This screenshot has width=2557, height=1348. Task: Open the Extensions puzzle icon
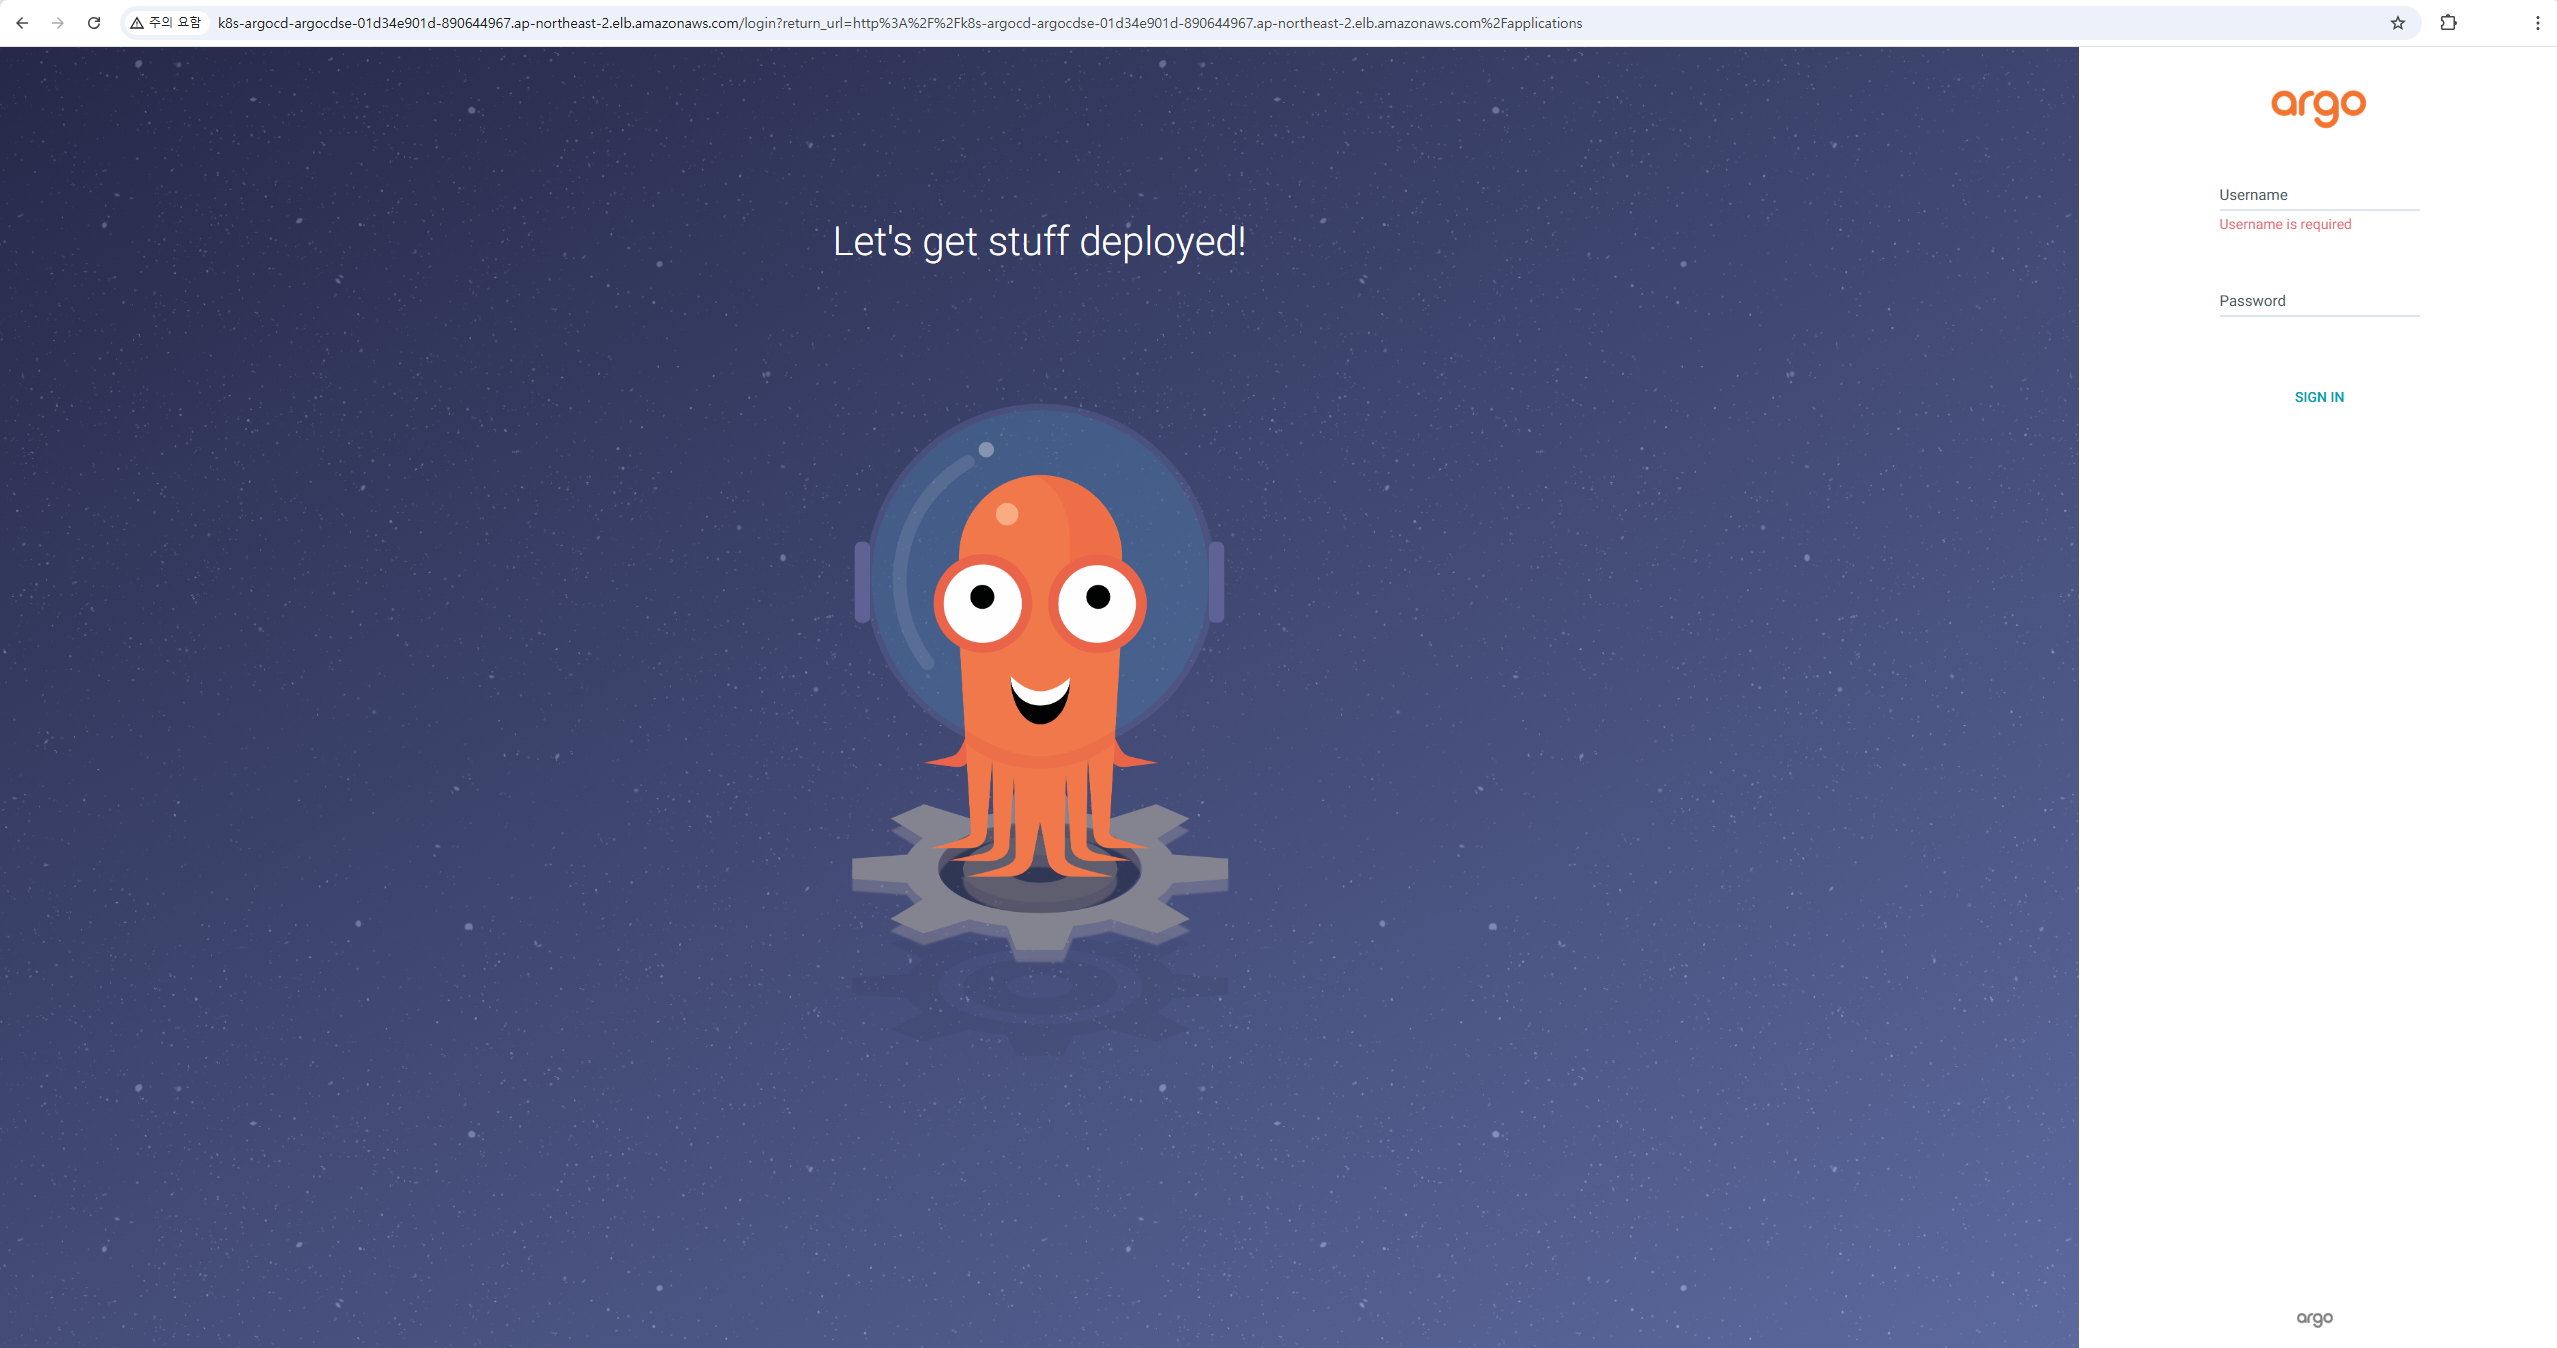(2448, 23)
